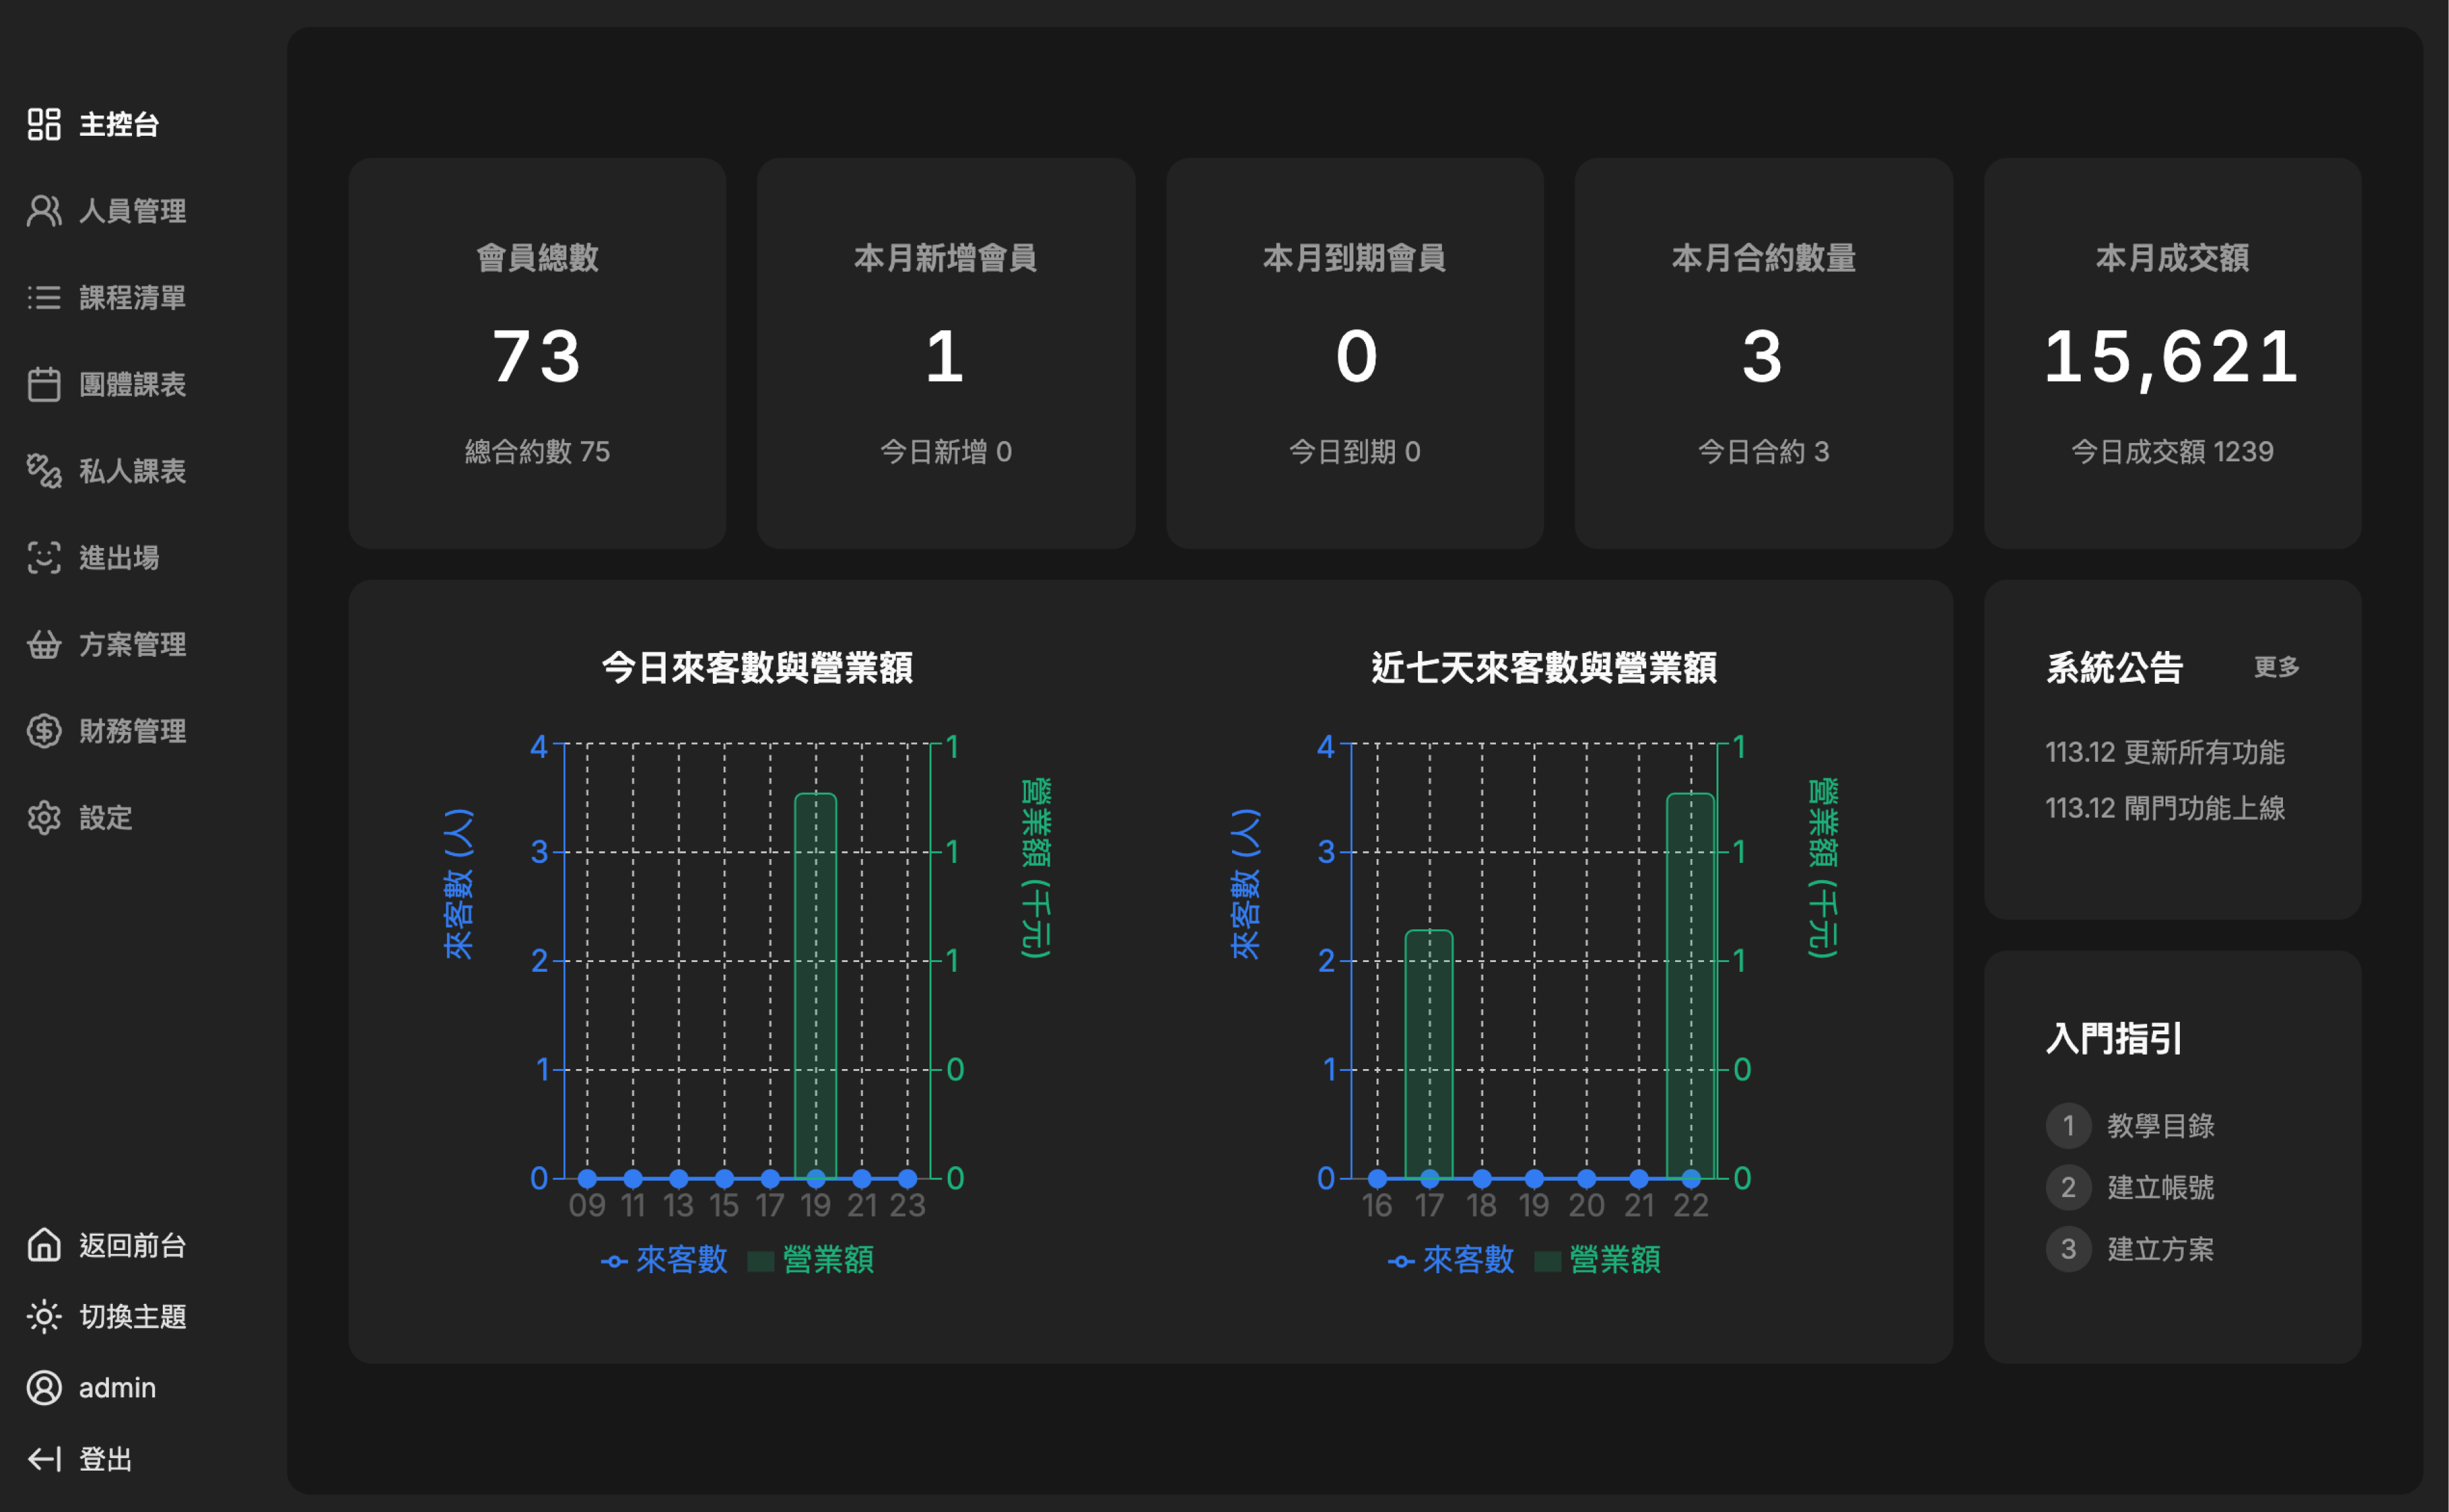This screenshot has height=1512, width=2449.
Task: Click the 入門指引 heading
Action: pyautogui.click(x=2114, y=1038)
